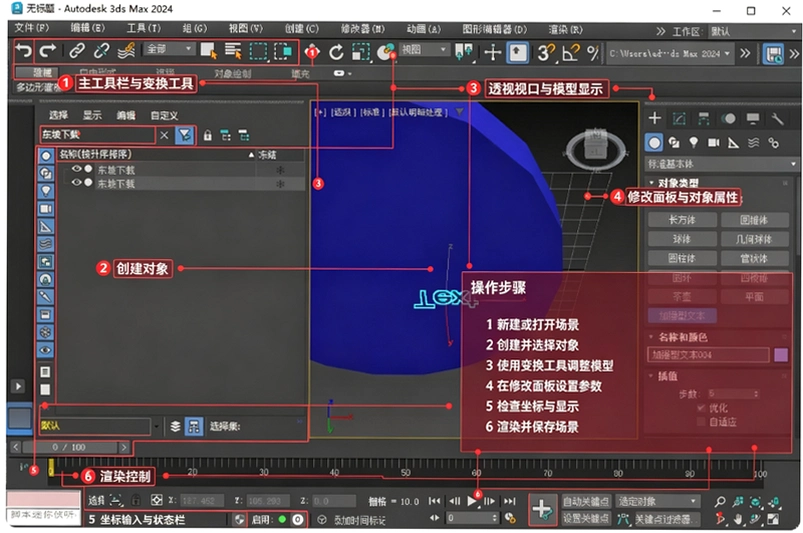The width and height of the screenshot is (803, 533).
Task: Open the 工具(T) menu
Action: [x=143, y=29]
